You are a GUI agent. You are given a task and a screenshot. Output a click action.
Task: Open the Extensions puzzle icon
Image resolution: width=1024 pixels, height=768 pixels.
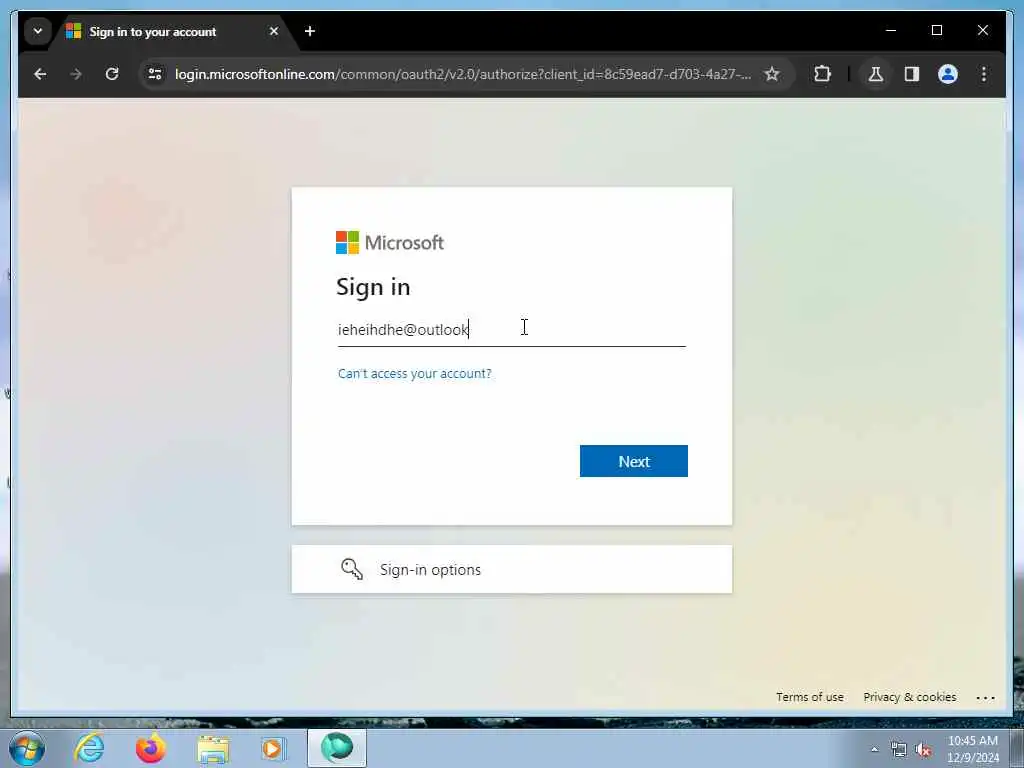click(x=822, y=74)
